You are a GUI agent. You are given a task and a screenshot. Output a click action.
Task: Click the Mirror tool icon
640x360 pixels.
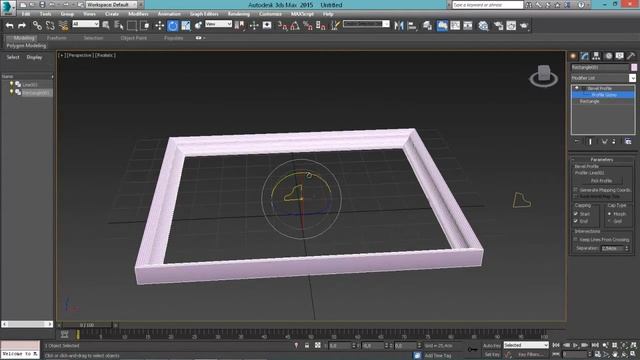pyautogui.click(x=399, y=26)
